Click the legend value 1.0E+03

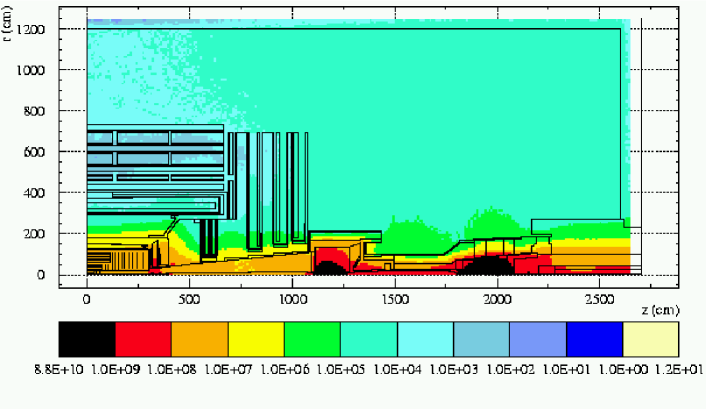click(454, 370)
